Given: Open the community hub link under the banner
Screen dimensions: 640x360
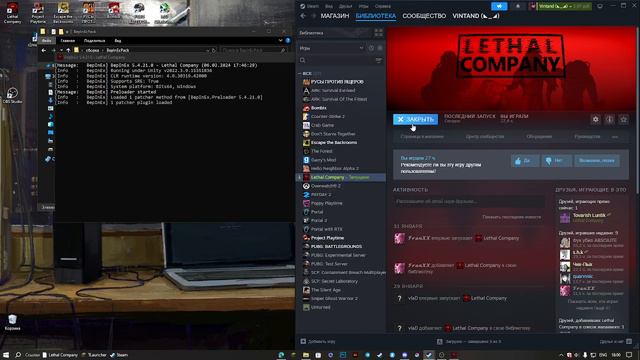Looking at the screenshot, I should click(484, 137).
